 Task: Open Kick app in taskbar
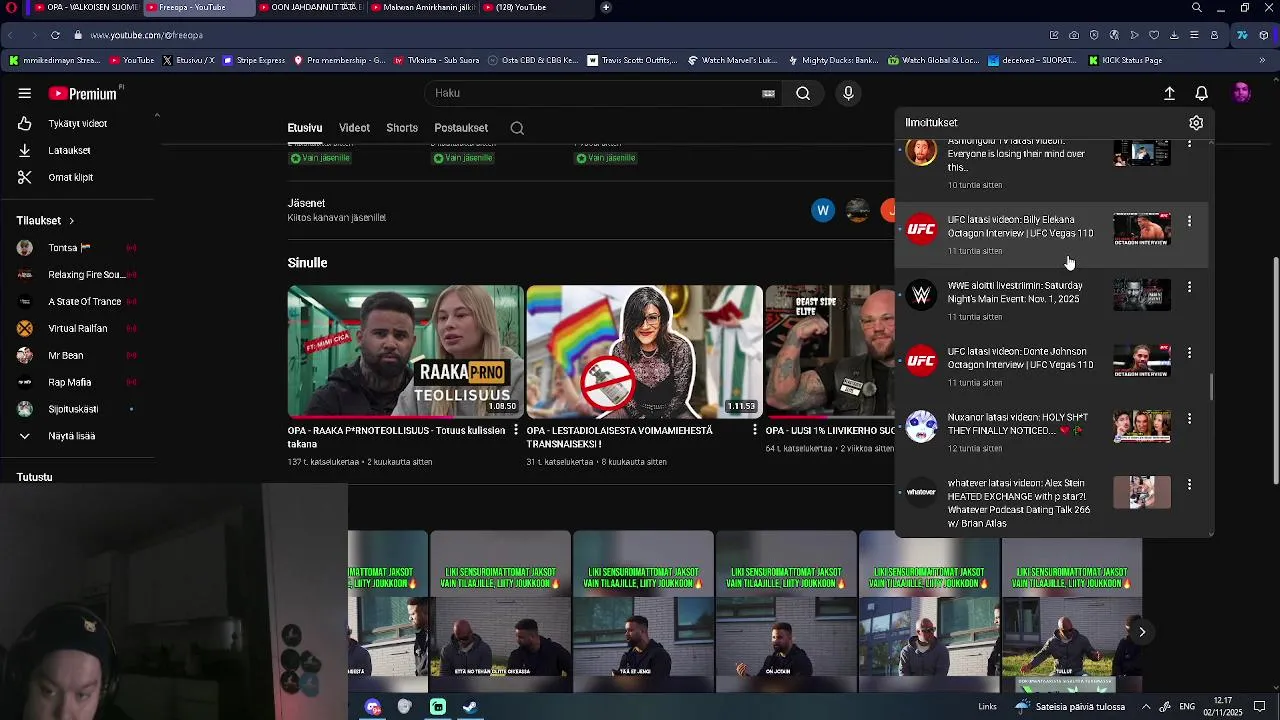click(438, 707)
